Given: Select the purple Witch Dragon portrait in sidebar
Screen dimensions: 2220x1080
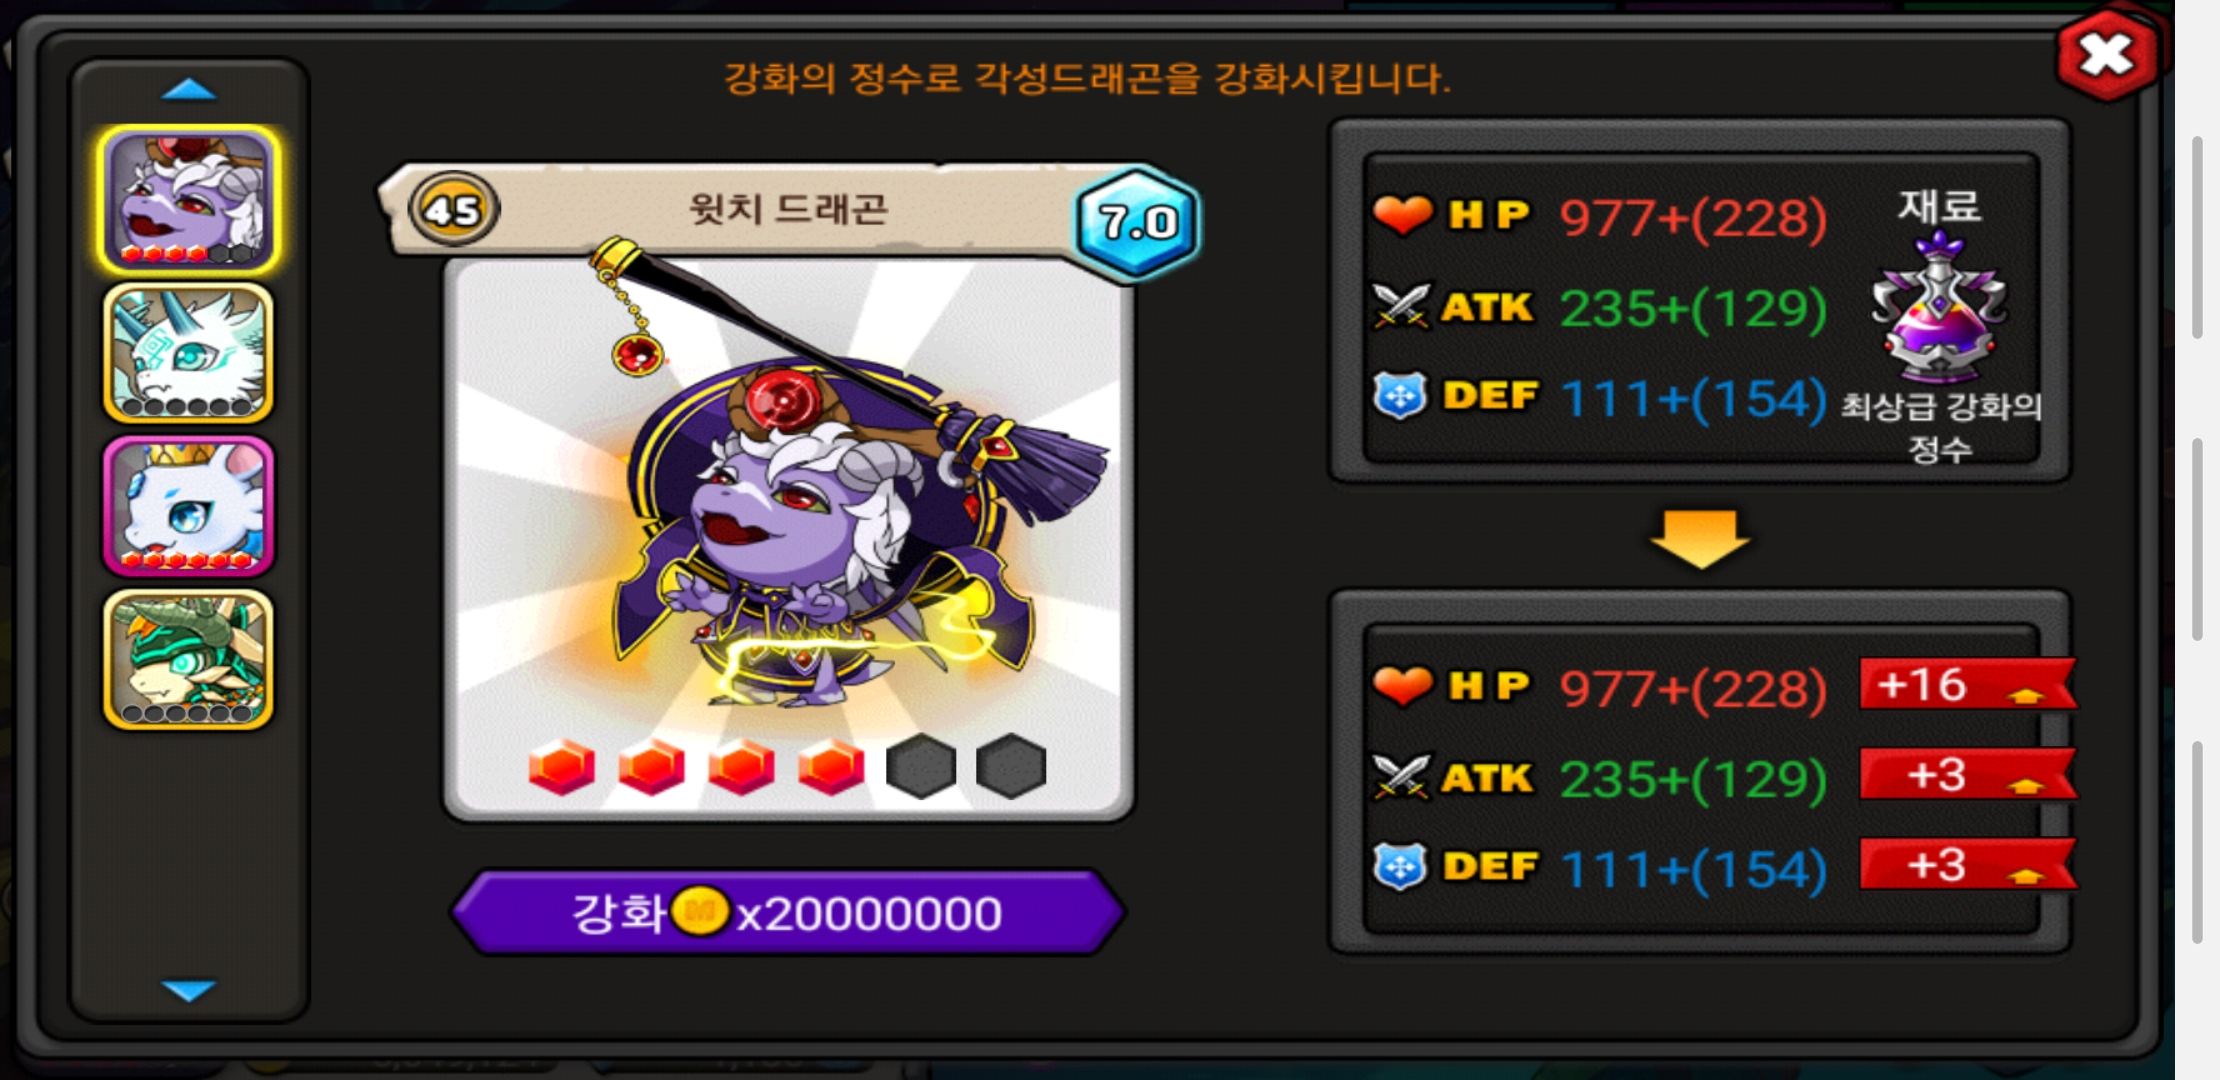Looking at the screenshot, I should point(188,200).
